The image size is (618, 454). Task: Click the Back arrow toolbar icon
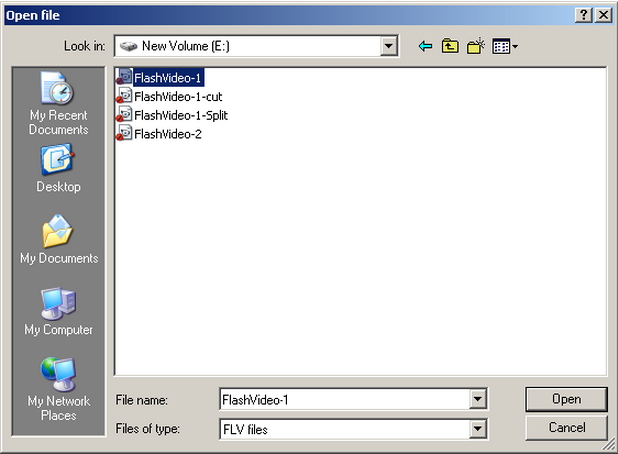[425, 46]
